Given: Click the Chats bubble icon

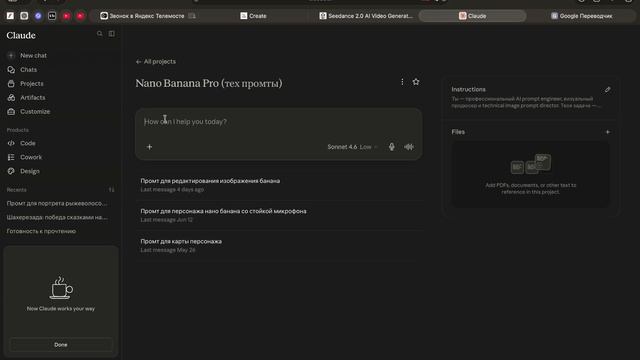Looking at the screenshot, I should point(11,70).
